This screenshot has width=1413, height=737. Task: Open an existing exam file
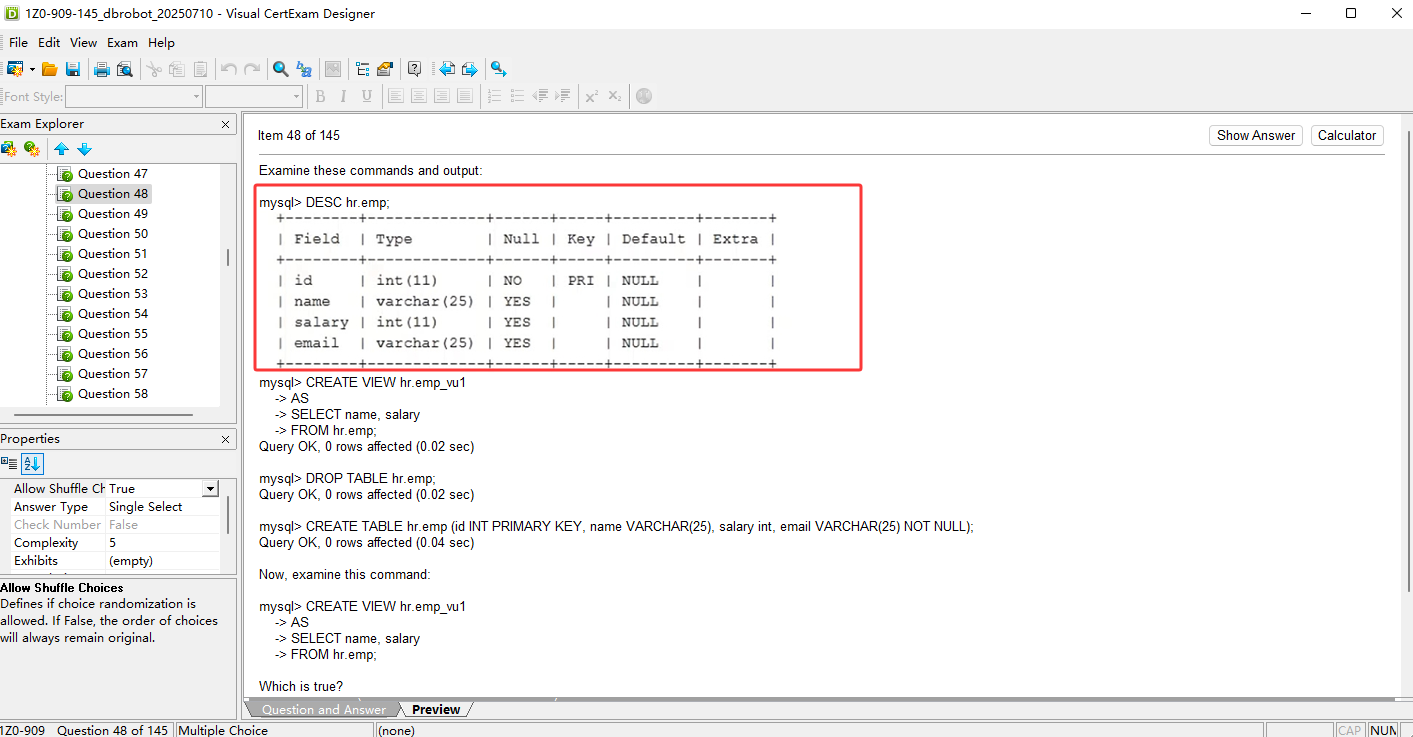49,68
